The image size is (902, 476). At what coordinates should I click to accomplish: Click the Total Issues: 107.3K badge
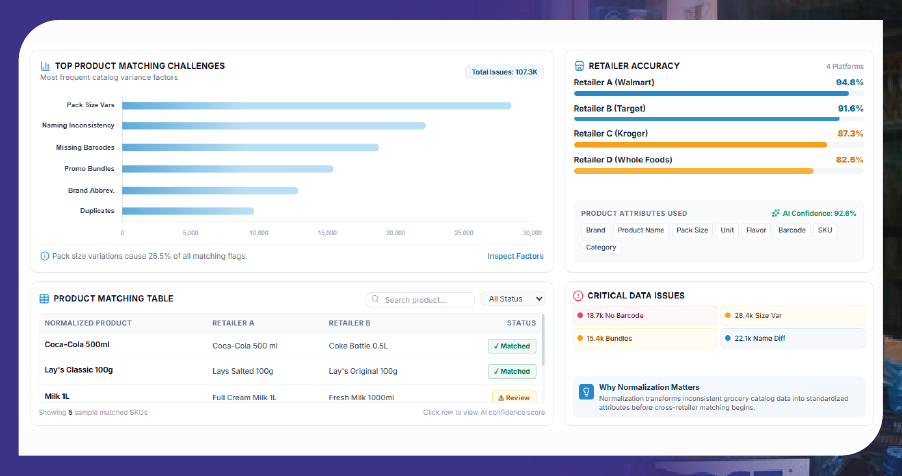pos(504,73)
